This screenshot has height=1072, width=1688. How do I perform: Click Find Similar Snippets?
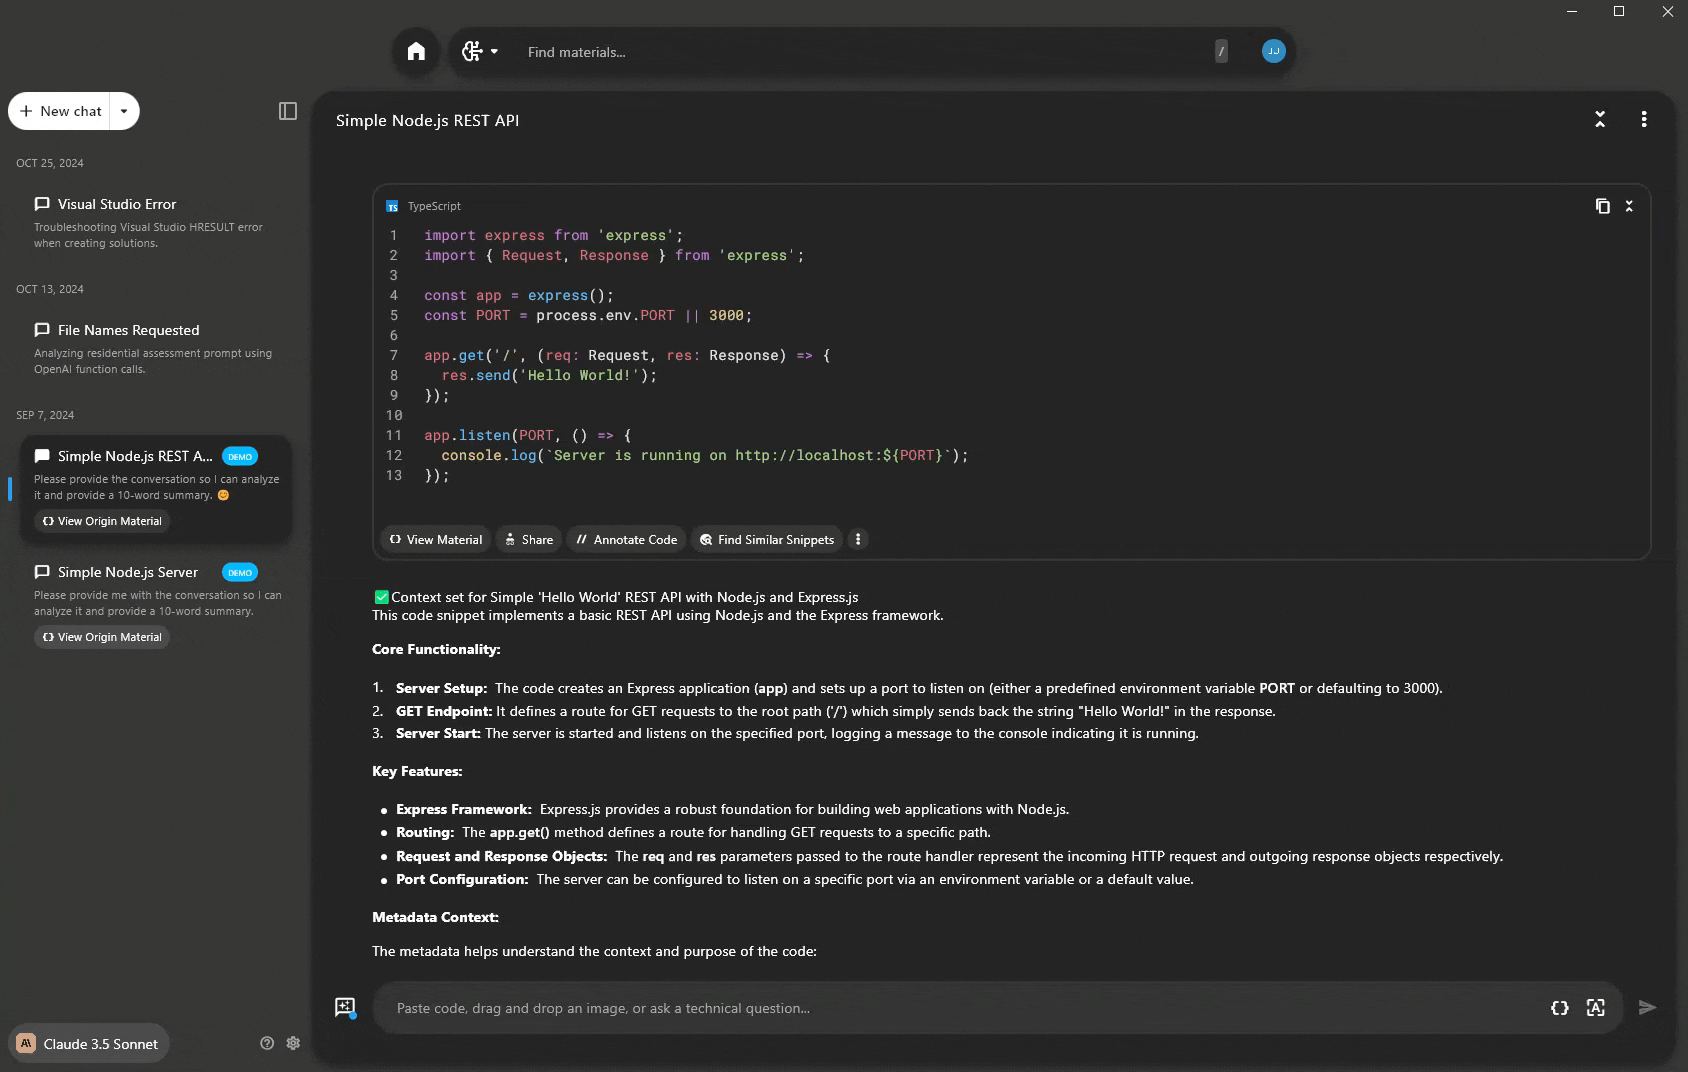767,539
